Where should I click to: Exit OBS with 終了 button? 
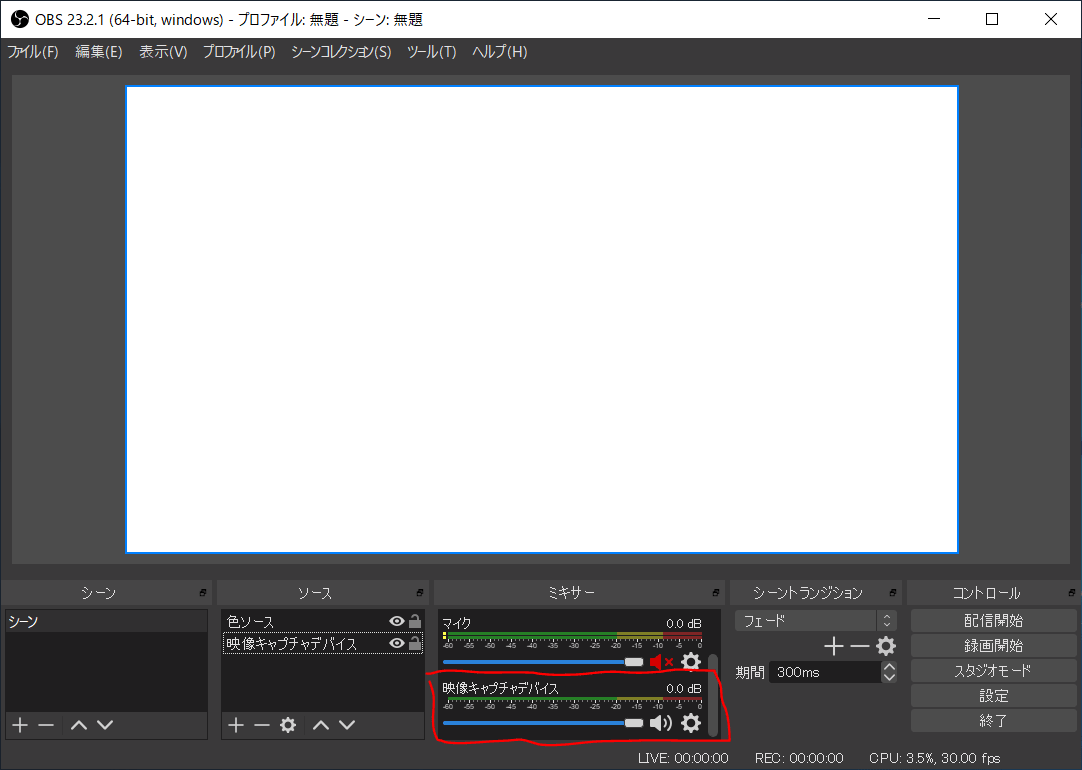click(994, 720)
